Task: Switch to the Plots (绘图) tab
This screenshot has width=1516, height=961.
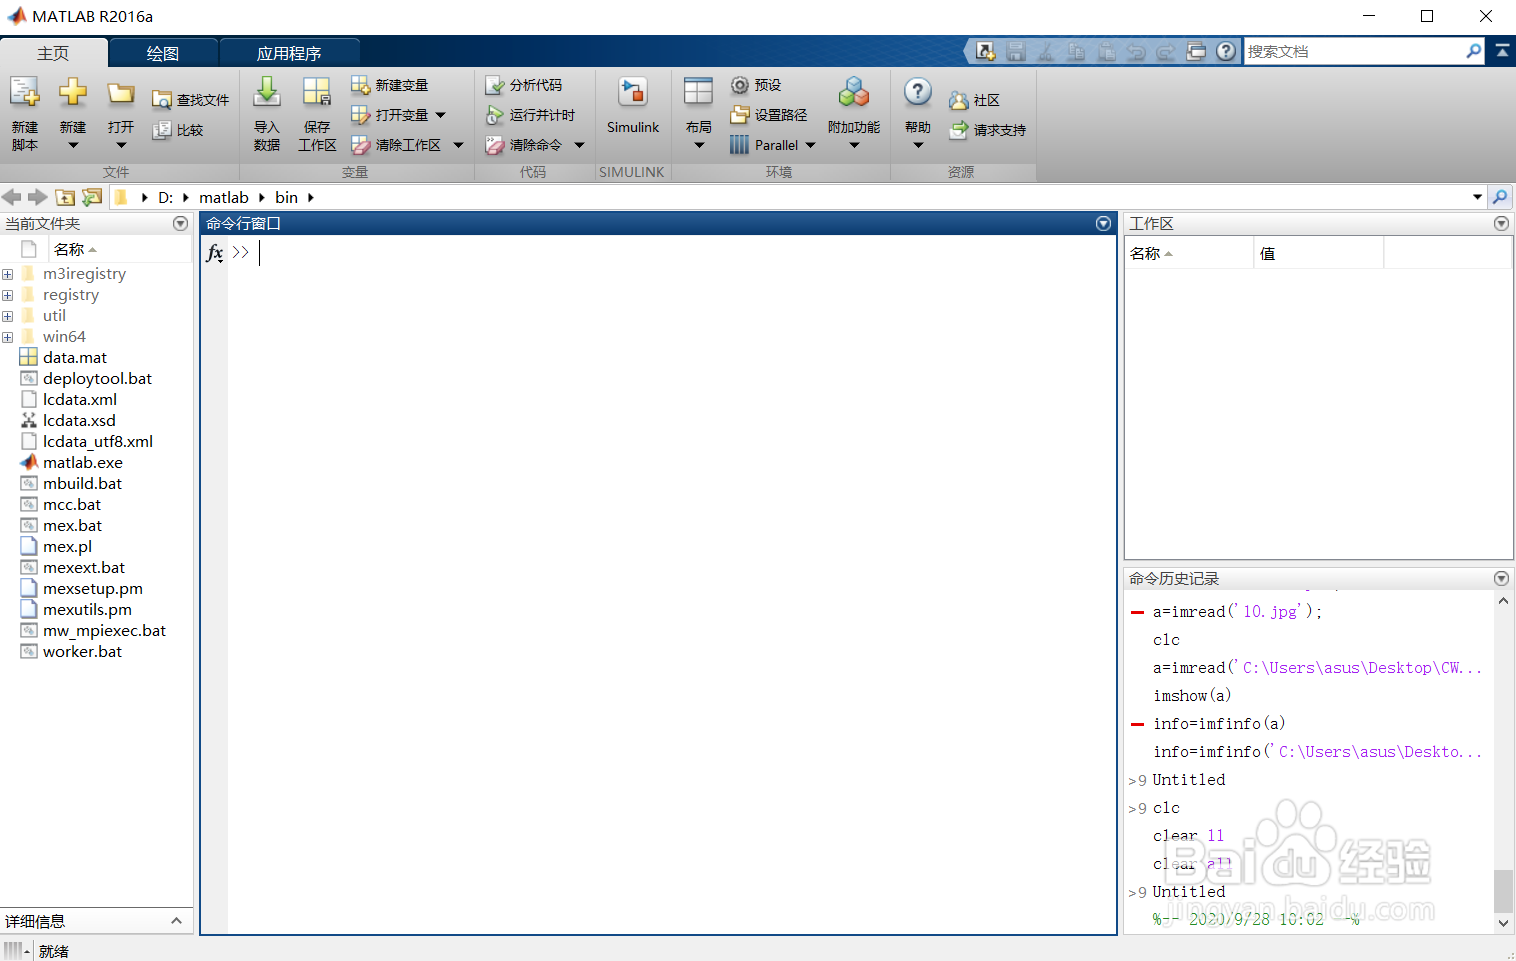Action: [162, 53]
